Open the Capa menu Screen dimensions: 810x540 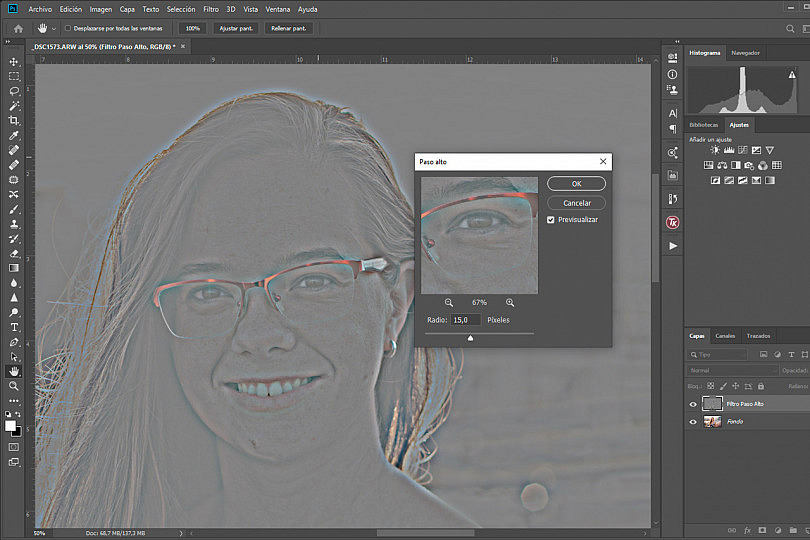pyautogui.click(x=127, y=9)
